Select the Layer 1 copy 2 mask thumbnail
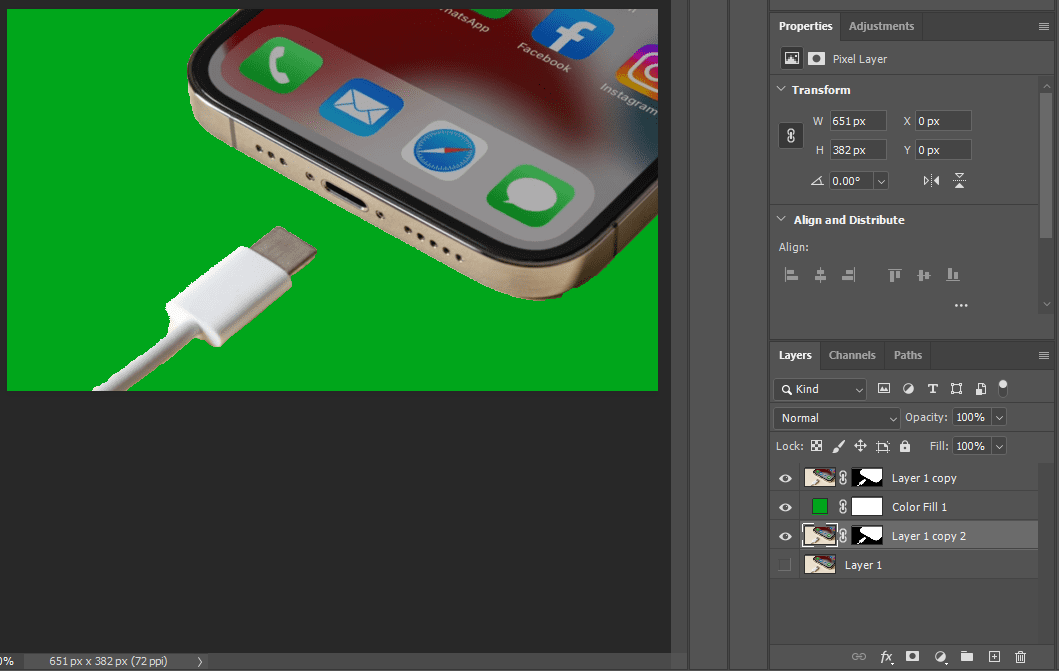The height and width of the screenshot is (671, 1059). 867,536
